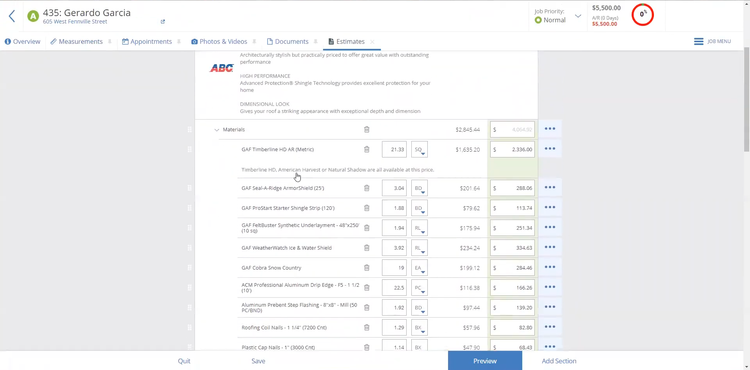Change unit for Seal-A-Ridge ArmorShield
750x370 pixels.
tap(419, 188)
